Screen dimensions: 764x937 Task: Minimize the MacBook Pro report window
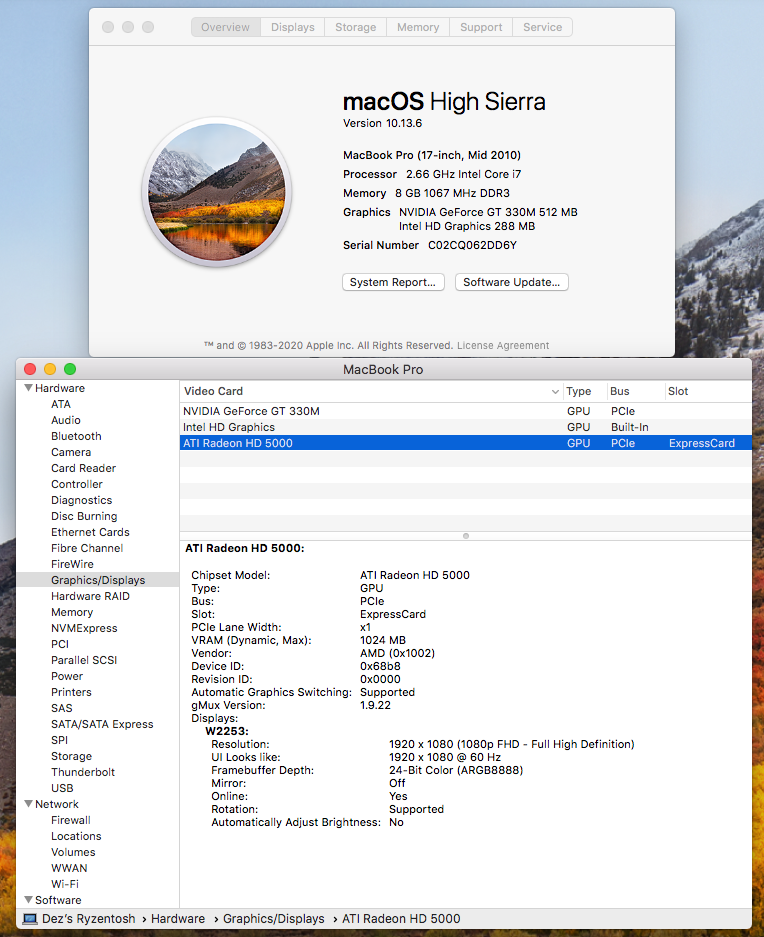[50, 369]
